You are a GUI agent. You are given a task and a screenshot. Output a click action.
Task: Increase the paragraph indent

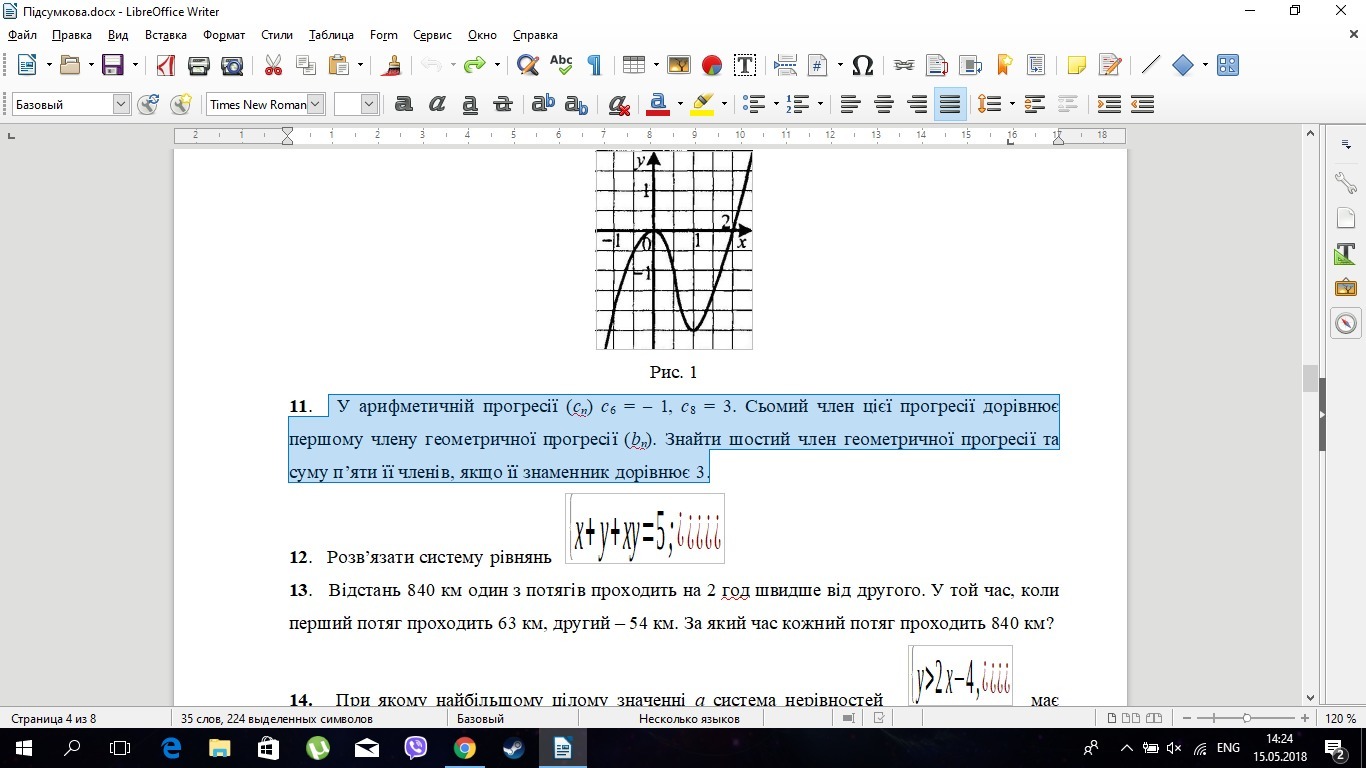coord(1108,104)
